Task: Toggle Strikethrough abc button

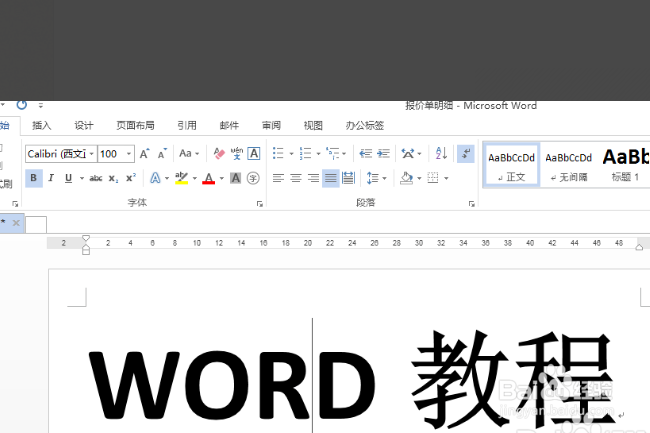Action: (96, 179)
